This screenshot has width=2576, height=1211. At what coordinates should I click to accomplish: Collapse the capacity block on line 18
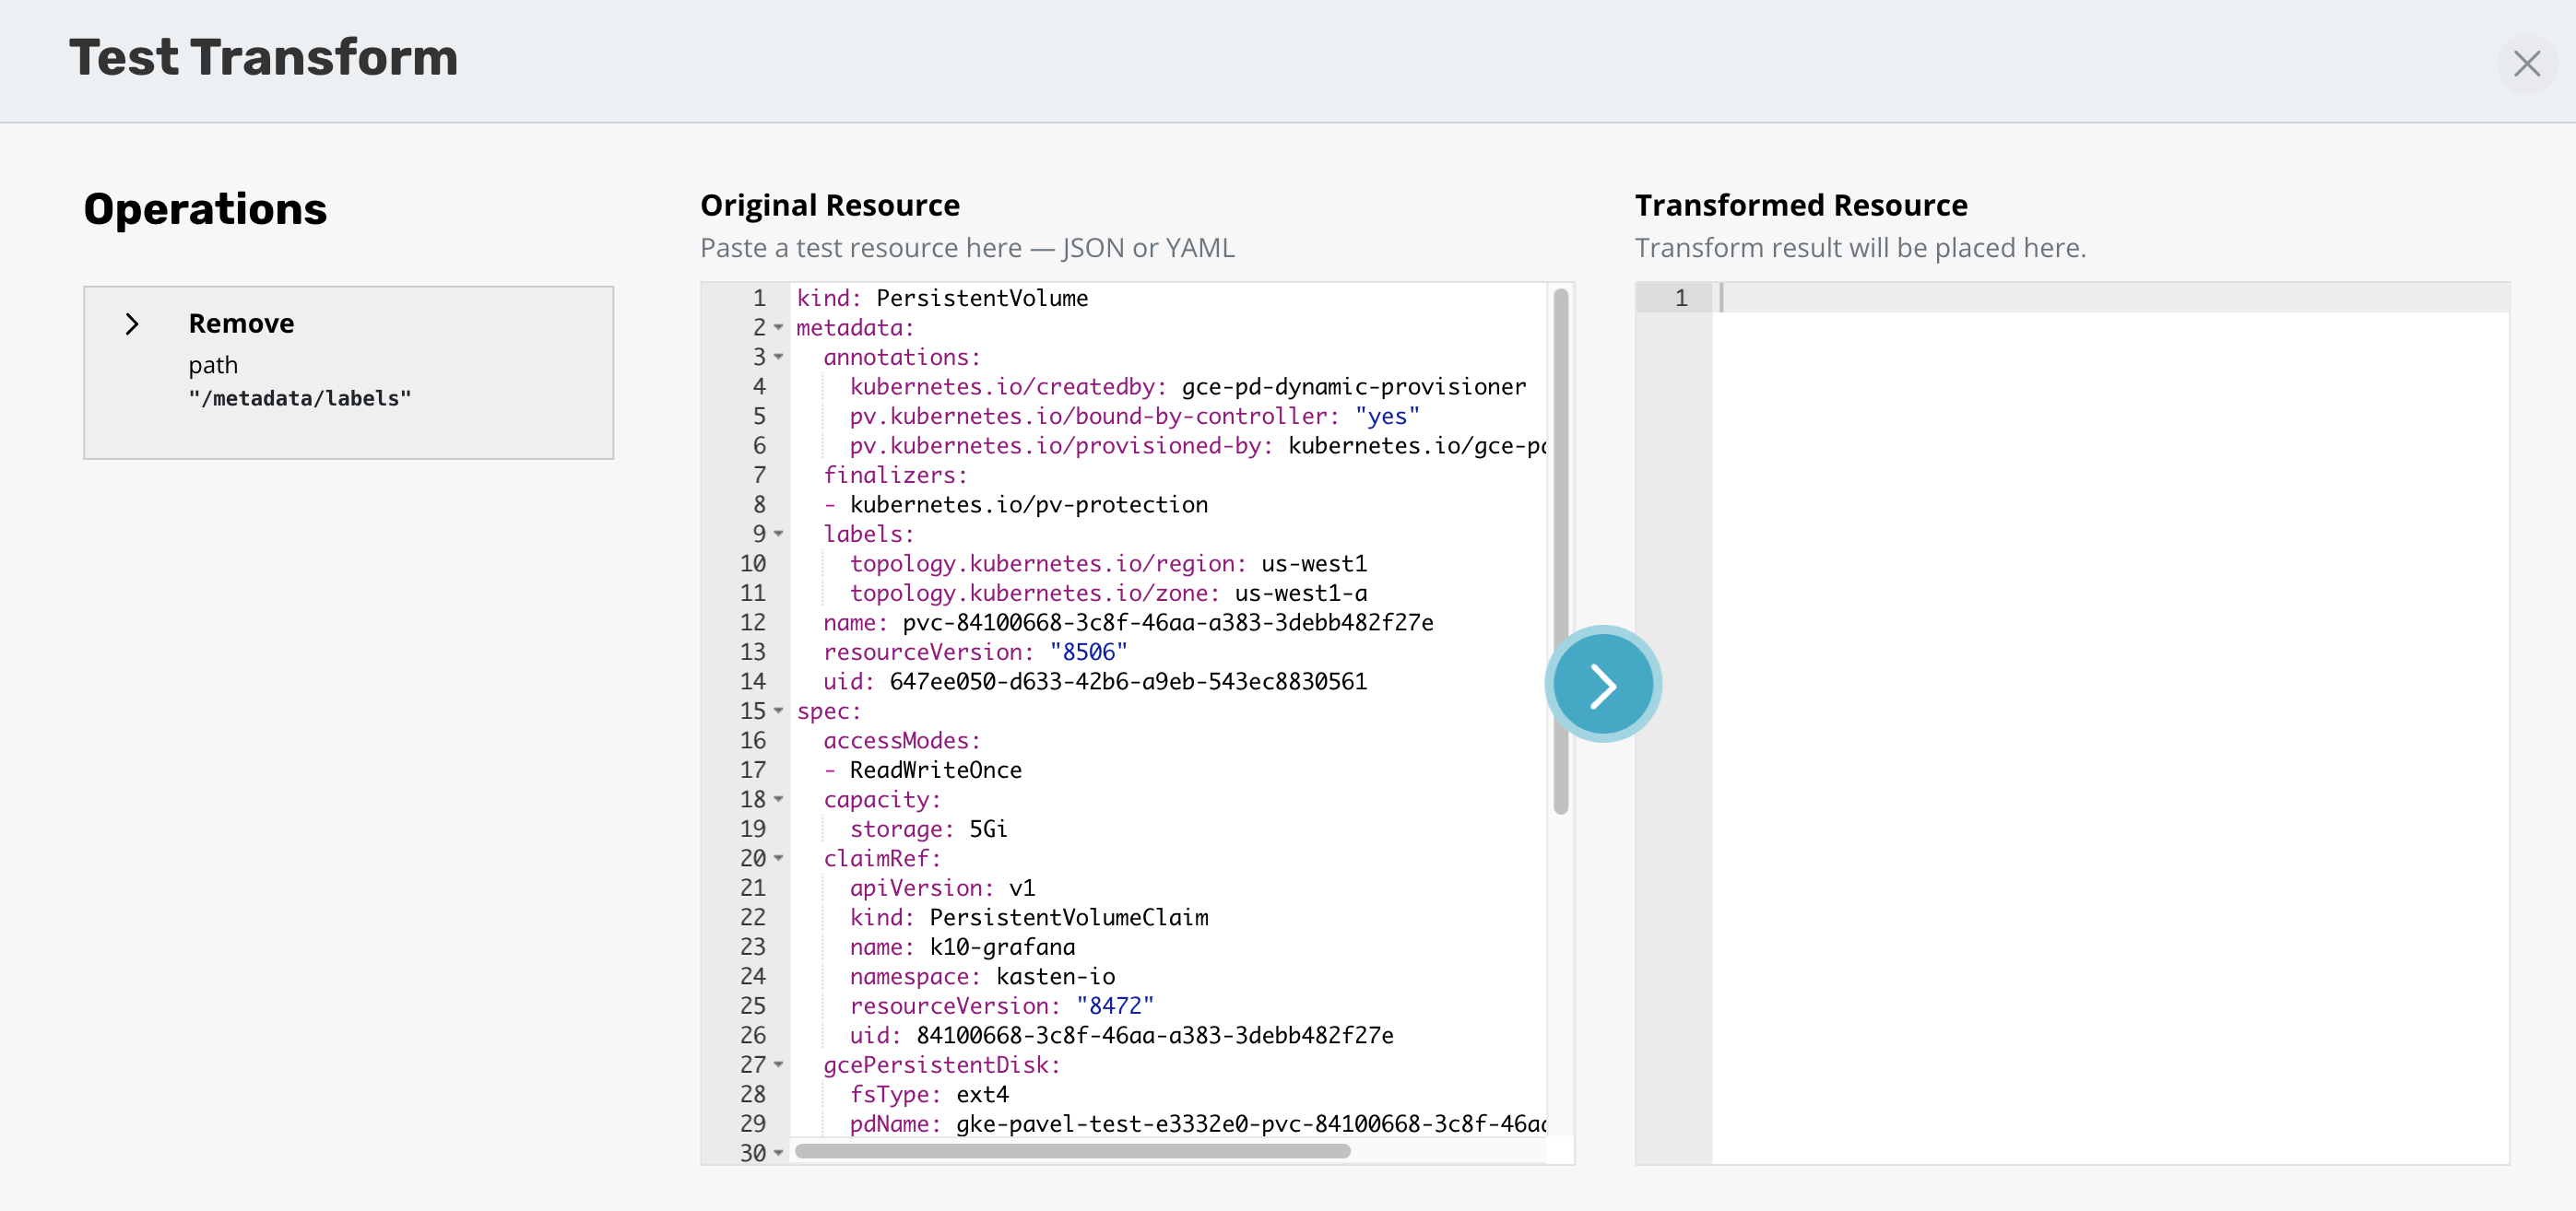coord(779,799)
